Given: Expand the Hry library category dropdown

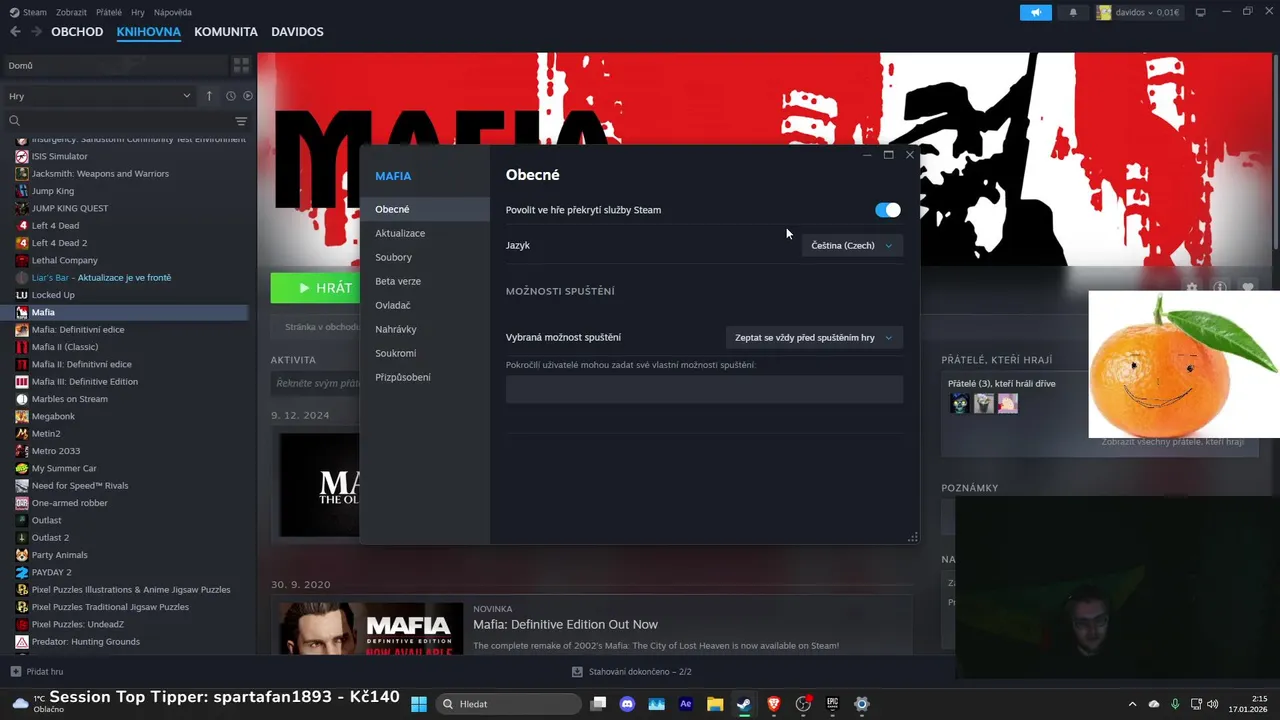Looking at the screenshot, I should pos(100,96).
